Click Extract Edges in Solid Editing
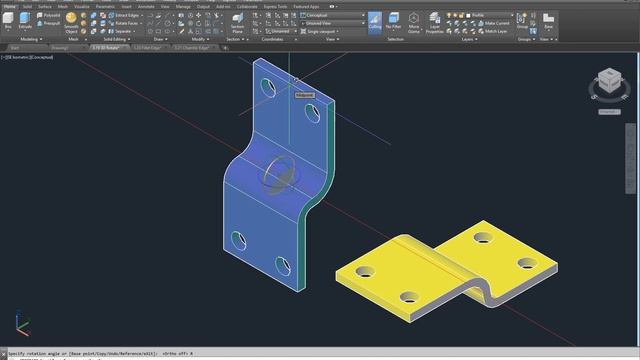This screenshot has height=360, width=640. tap(123, 15)
